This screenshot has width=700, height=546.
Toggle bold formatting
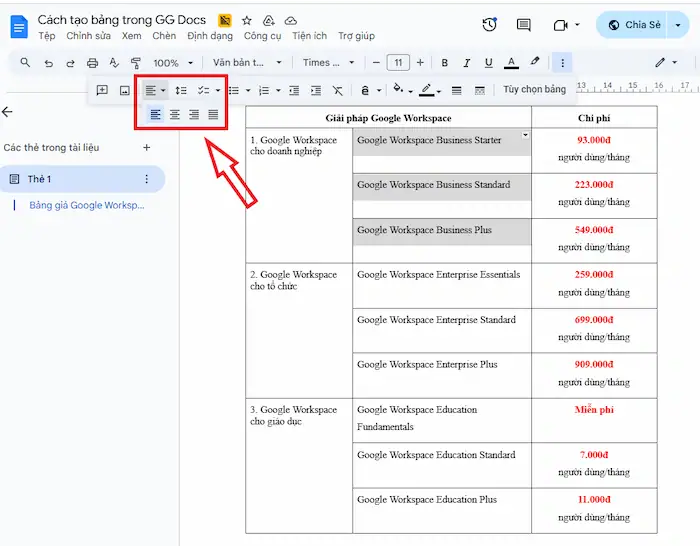444,63
